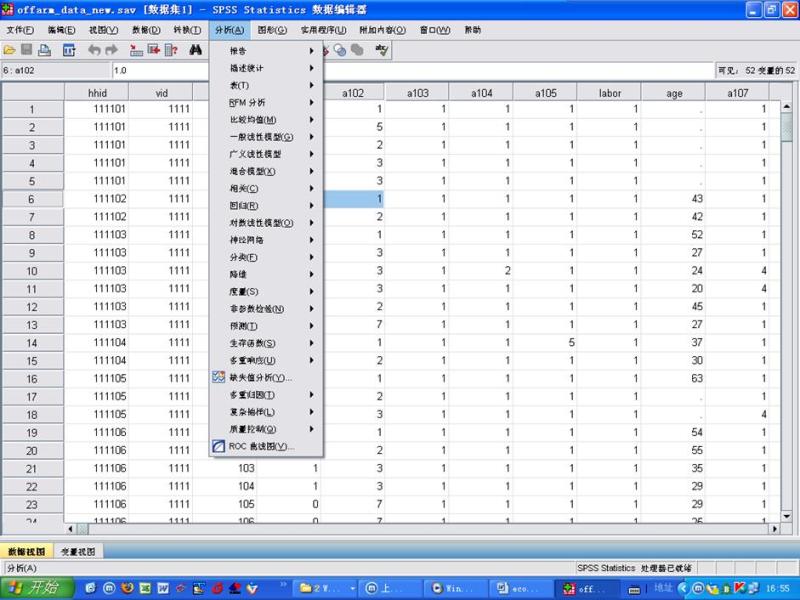
Task: Click the hhid column header
Action: 97,93
